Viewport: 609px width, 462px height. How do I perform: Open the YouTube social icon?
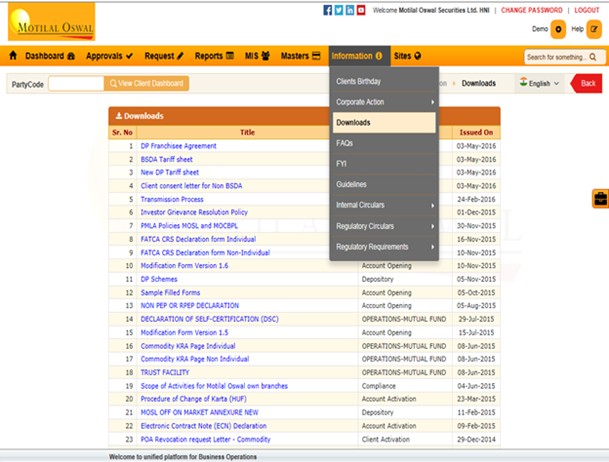(361, 10)
